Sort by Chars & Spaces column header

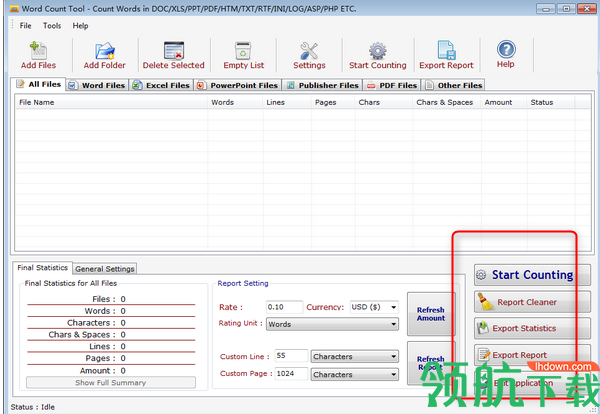(x=447, y=102)
